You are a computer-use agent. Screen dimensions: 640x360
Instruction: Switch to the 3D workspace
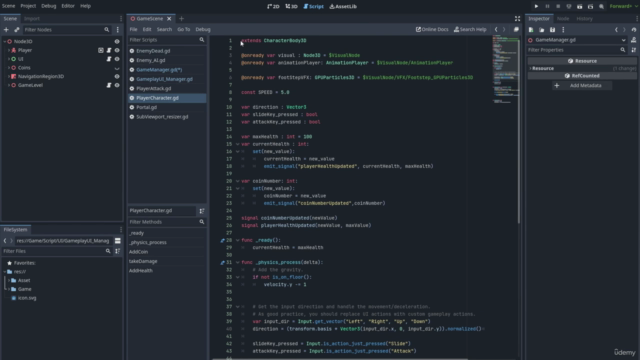click(291, 7)
